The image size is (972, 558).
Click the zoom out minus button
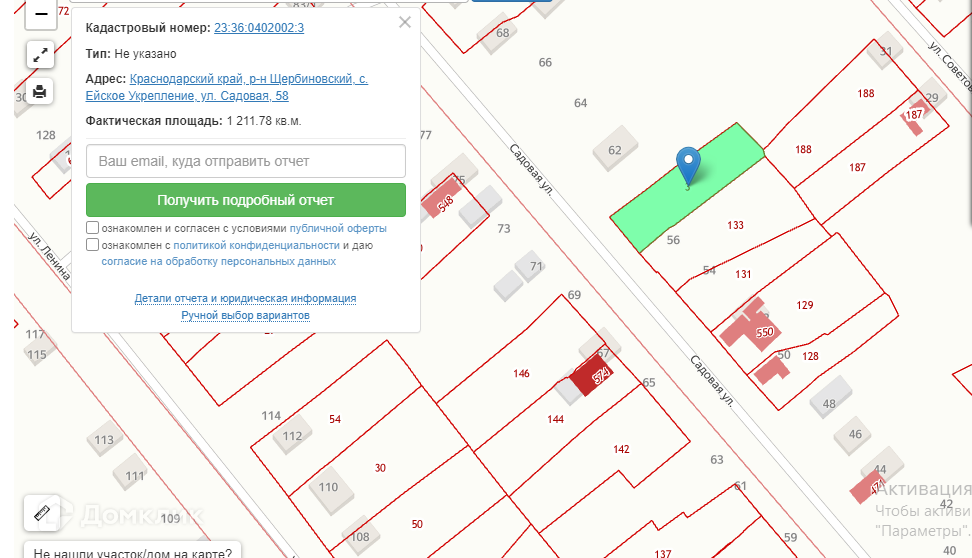click(x=41, y=14)
